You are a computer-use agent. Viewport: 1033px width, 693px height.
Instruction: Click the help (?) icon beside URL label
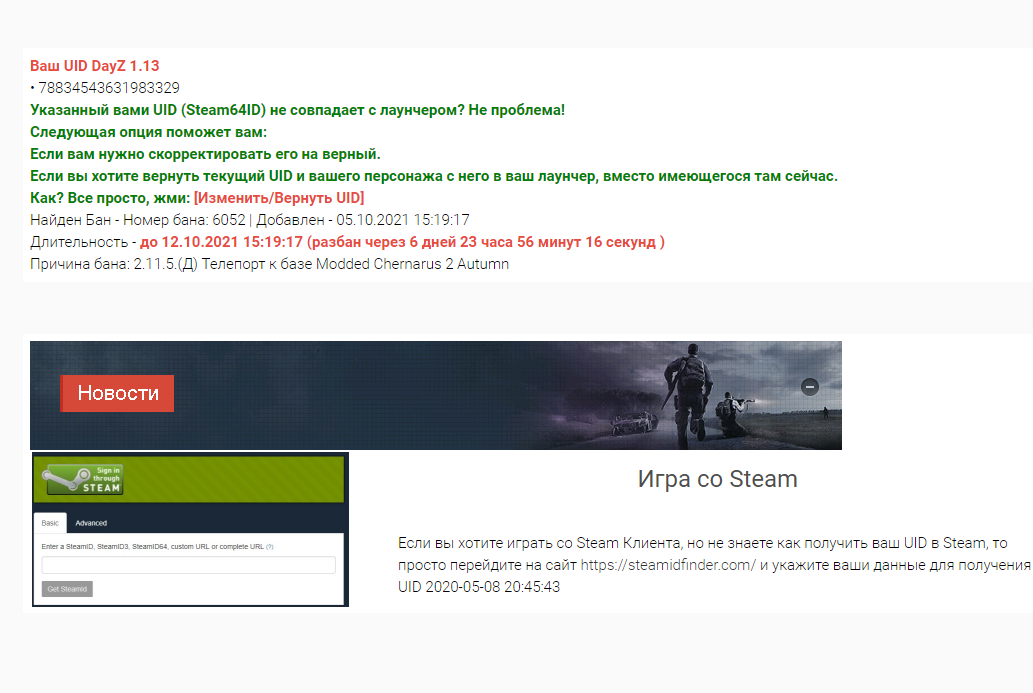(269, 547)
